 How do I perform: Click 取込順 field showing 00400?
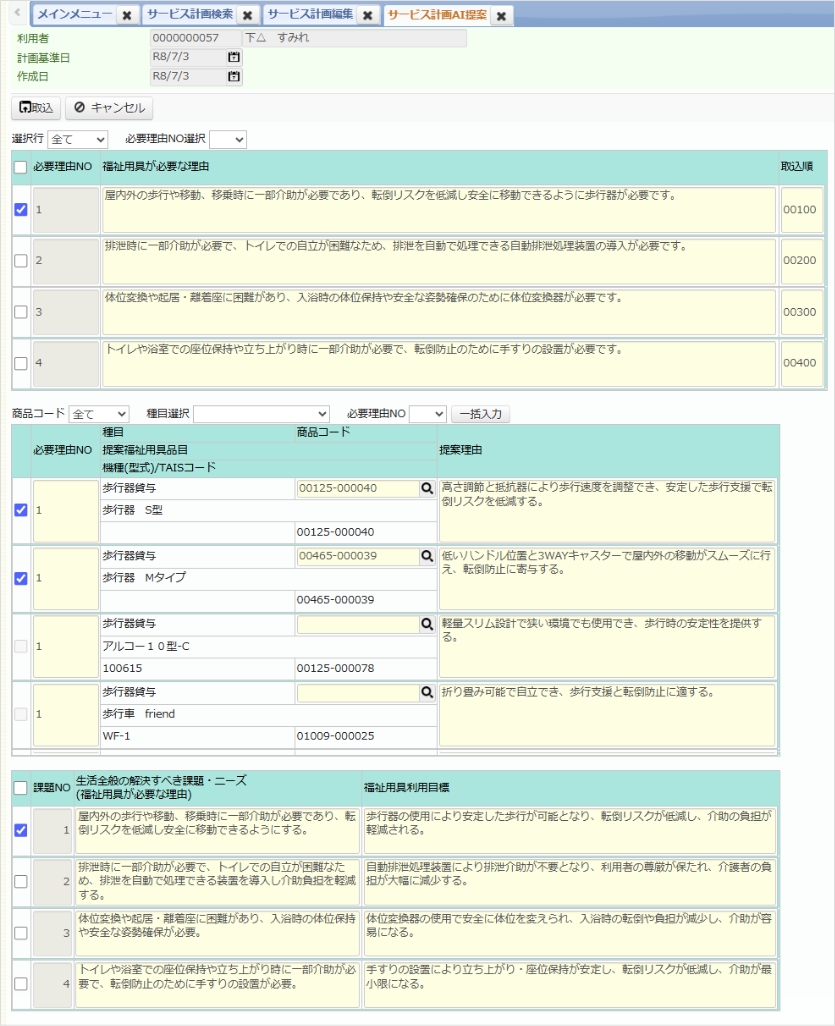(x=802, y=364)
